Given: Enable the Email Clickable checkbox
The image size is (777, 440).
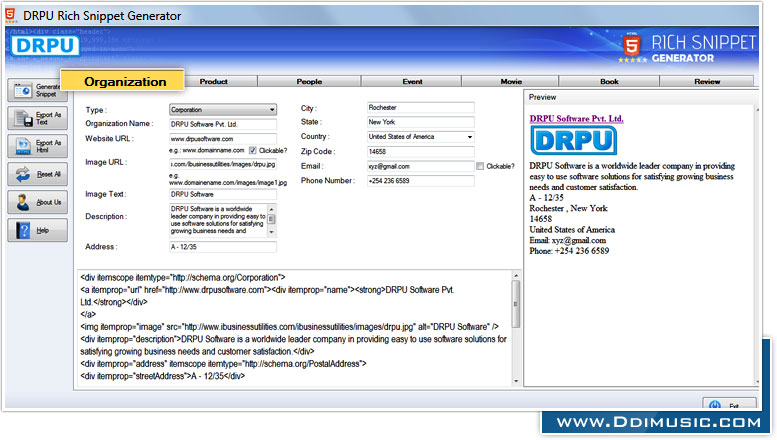Looking at the screenshot, I should coord(480,166).
